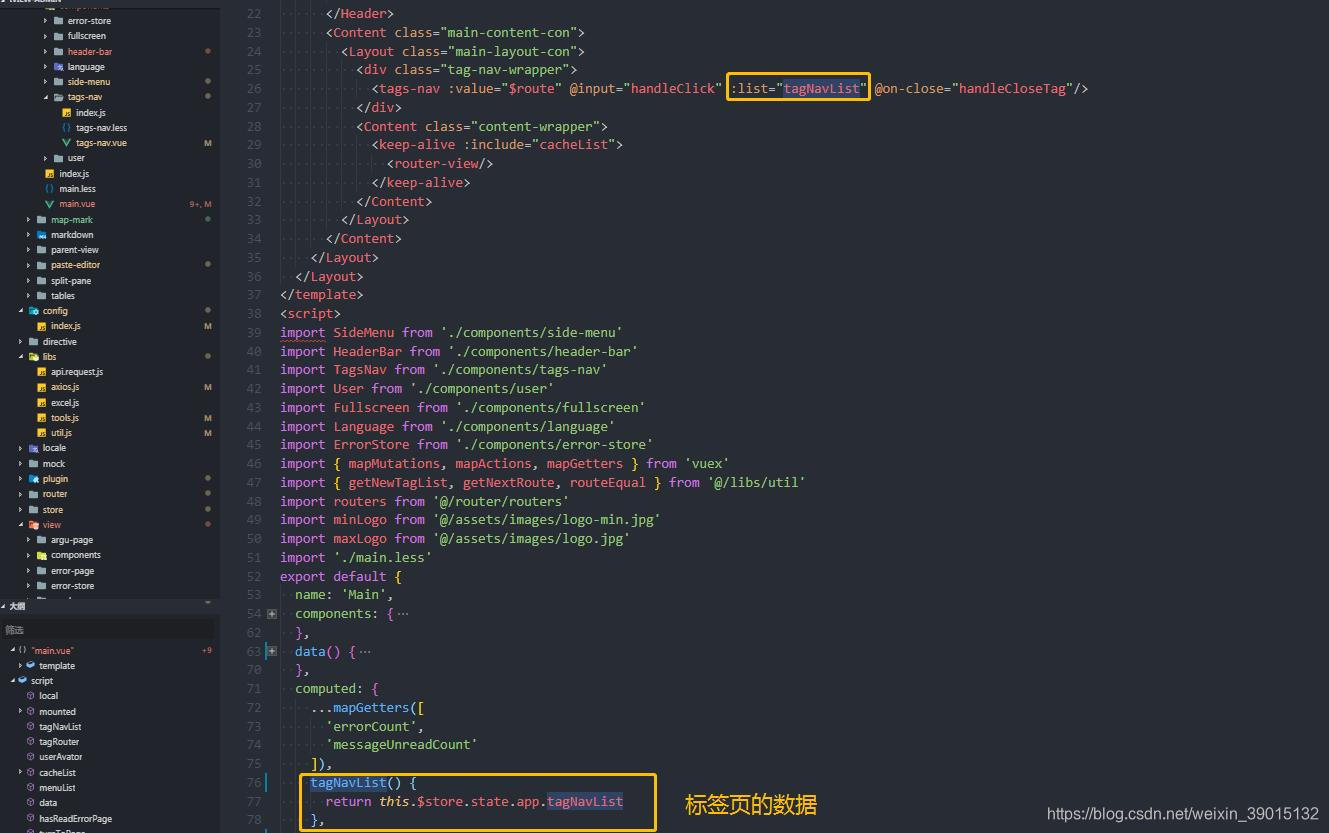The width and height of the screenshot is (1329, 833).
Task: Click the Vue icon of tags-nav.vue
Action: tap(66, 143)
